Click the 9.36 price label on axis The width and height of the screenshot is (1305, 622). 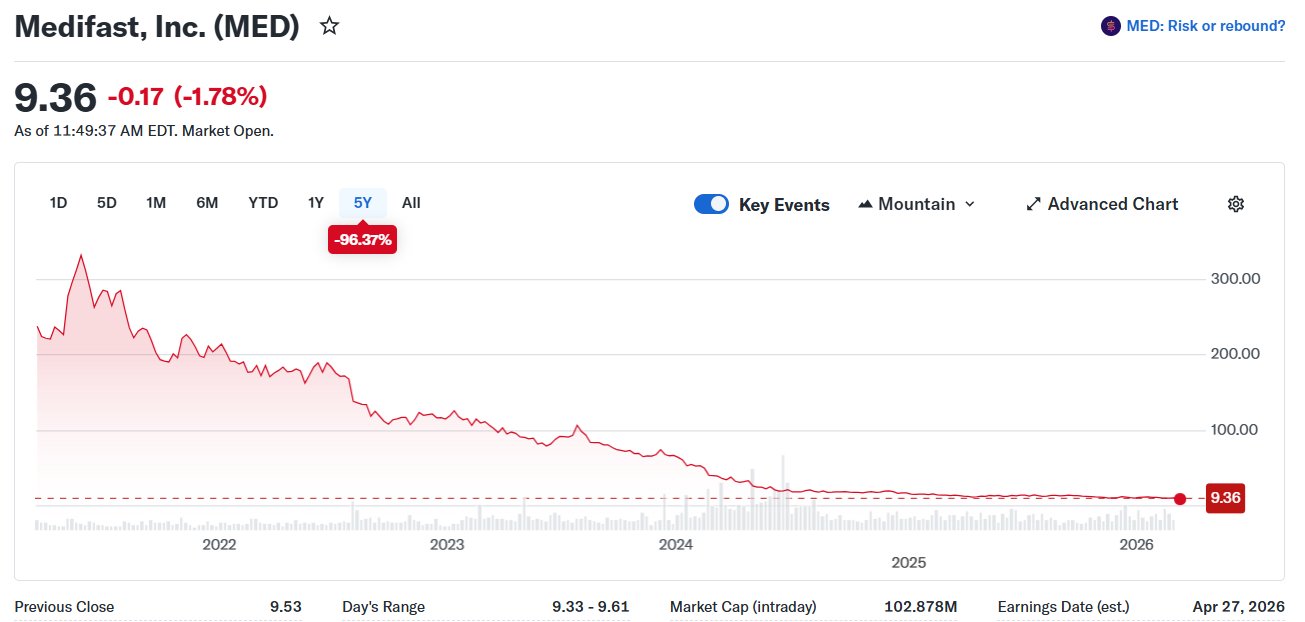coord(1225,498)
